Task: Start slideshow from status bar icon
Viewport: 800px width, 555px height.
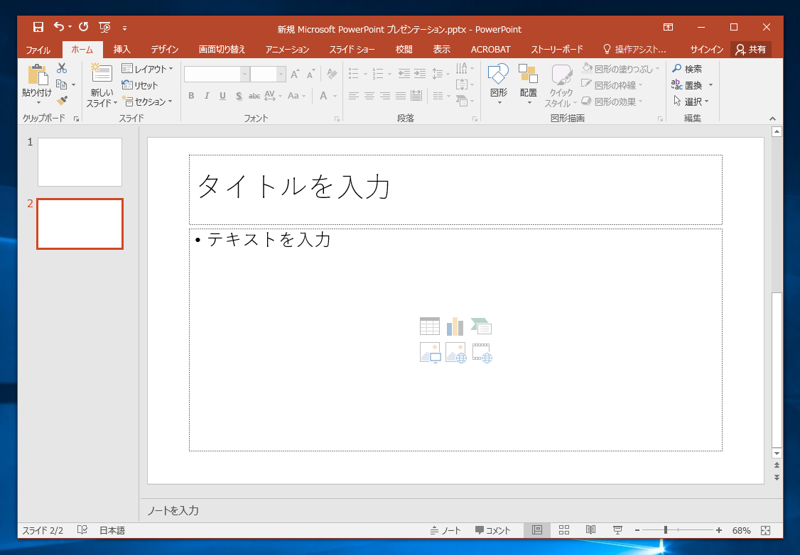Action: tap(617, 530)
